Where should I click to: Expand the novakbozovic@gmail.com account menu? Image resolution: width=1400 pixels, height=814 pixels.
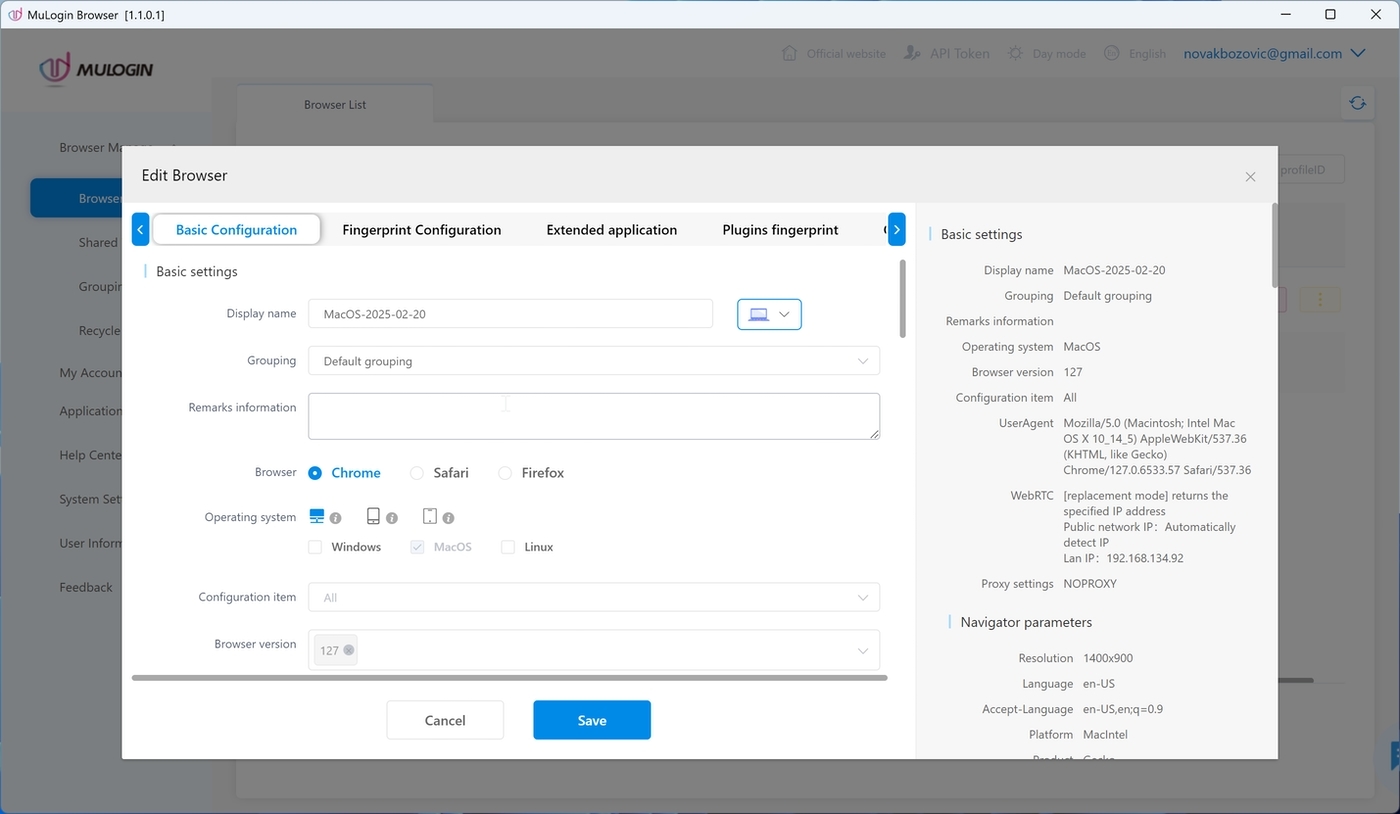[x=1275, y=53]
